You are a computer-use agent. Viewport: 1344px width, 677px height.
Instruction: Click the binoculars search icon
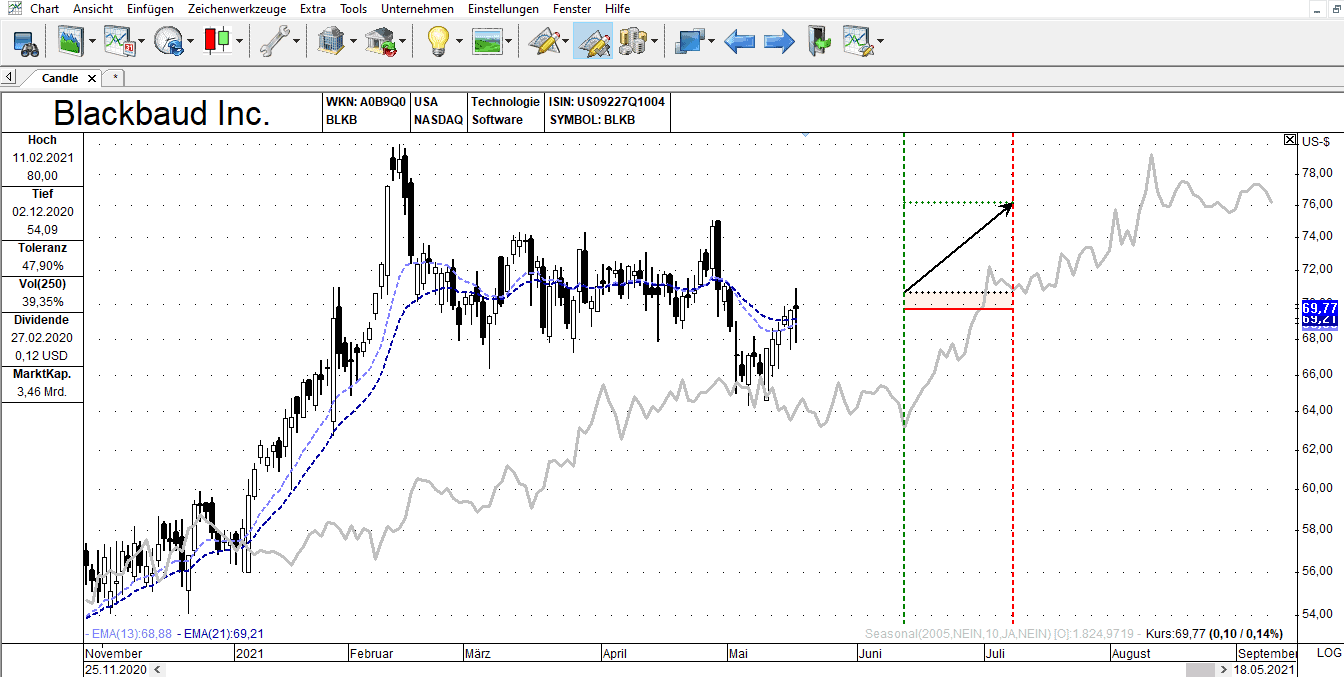[x=25, y=42]
